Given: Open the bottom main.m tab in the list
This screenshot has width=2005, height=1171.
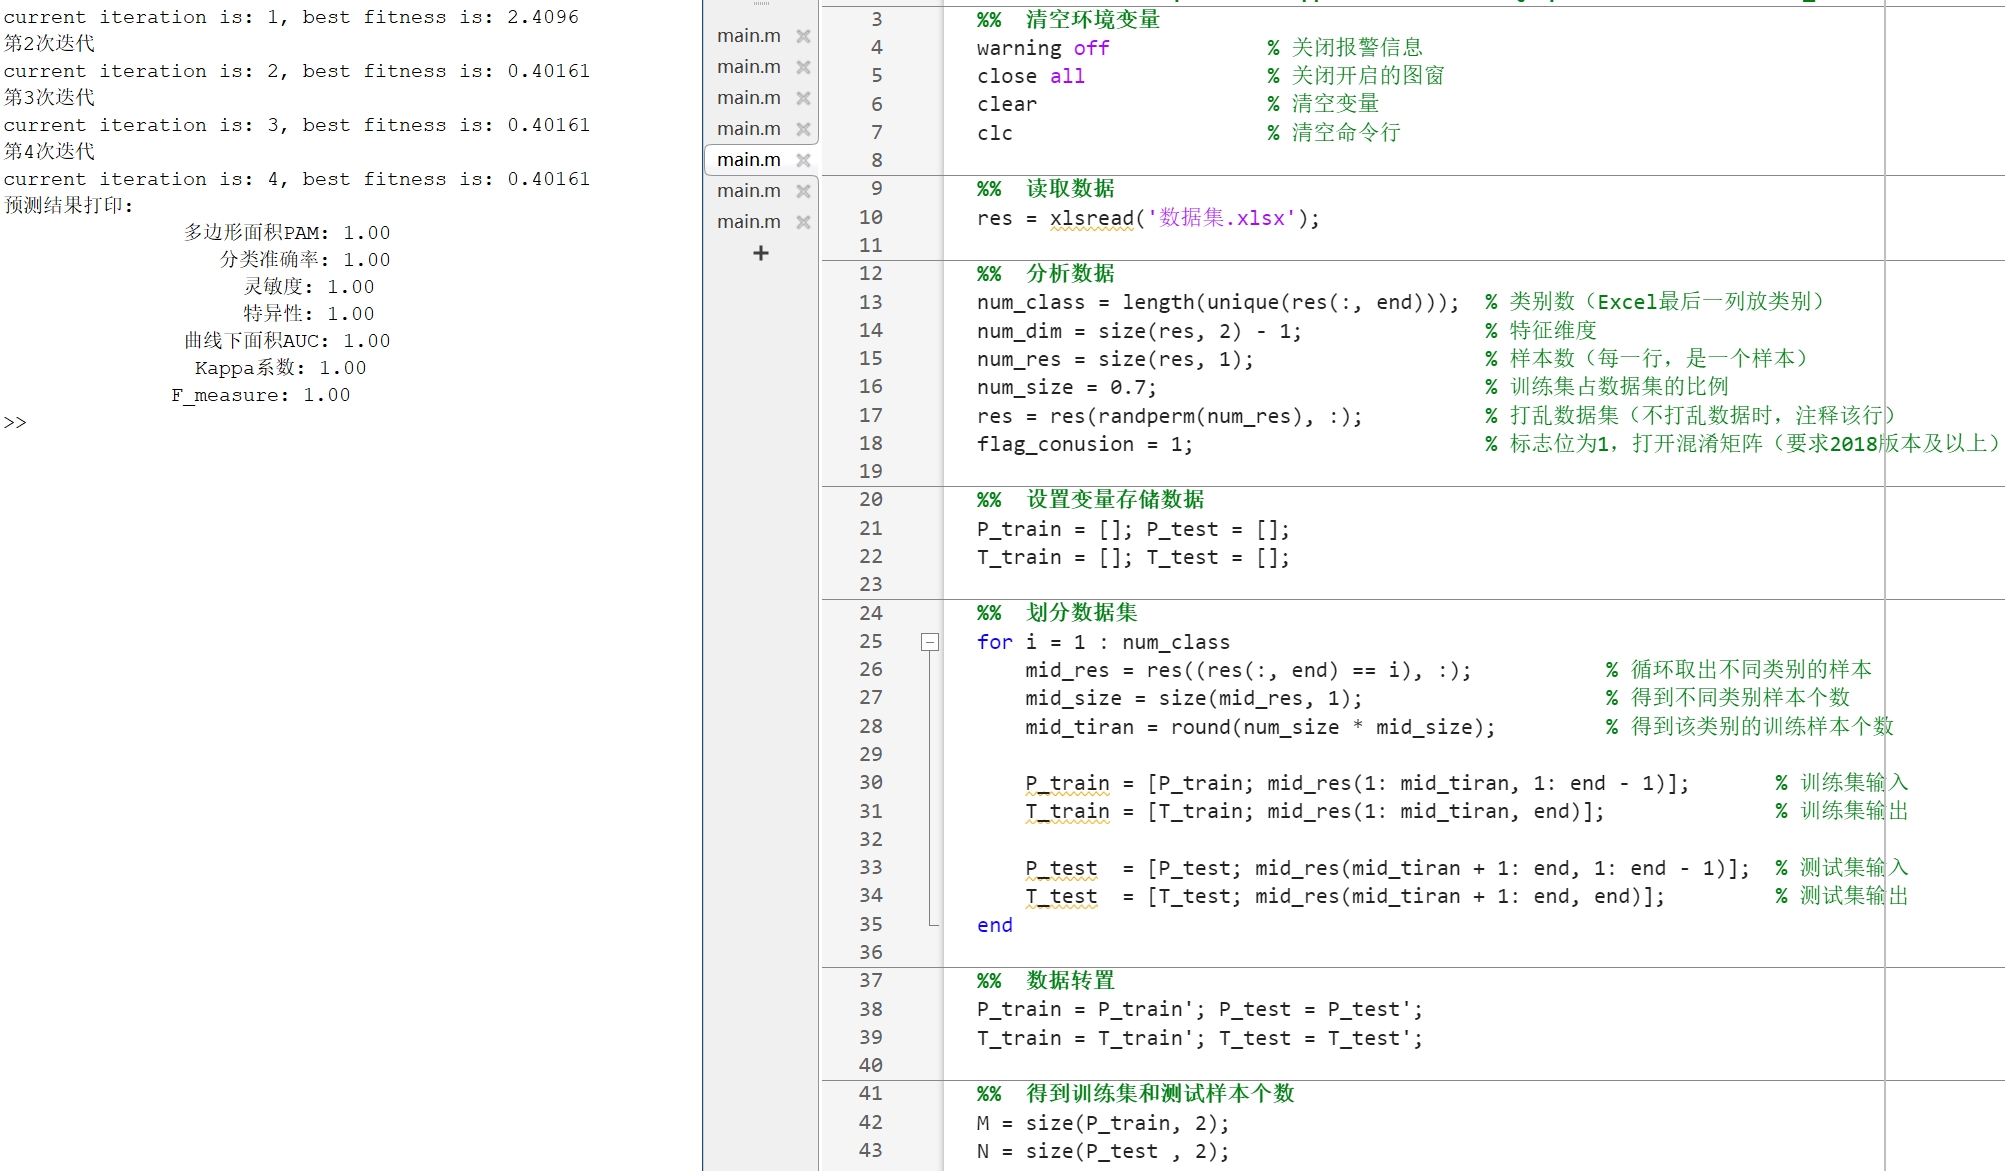Looking at the screenshot, I should [748, 222].
